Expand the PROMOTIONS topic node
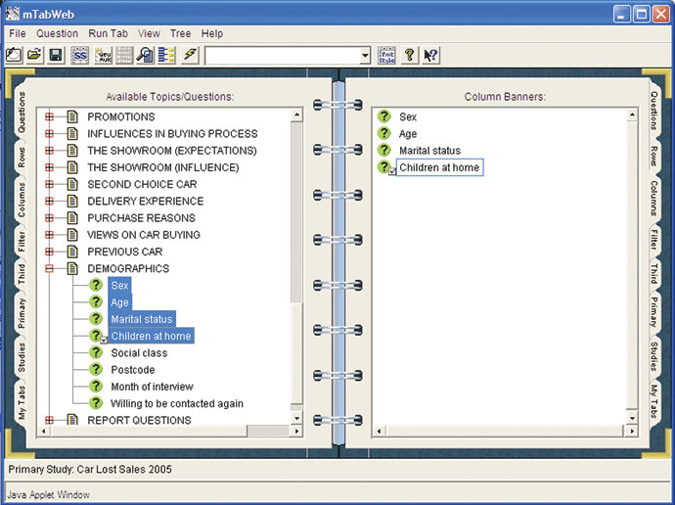This screenshot has height=505, width=675. tap(49, 117)
